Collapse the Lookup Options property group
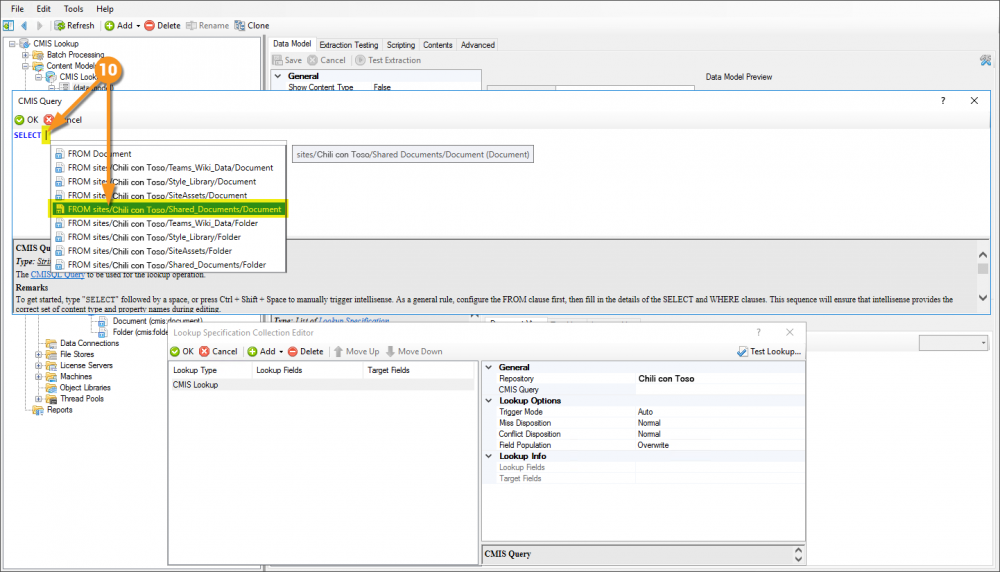 489,401
